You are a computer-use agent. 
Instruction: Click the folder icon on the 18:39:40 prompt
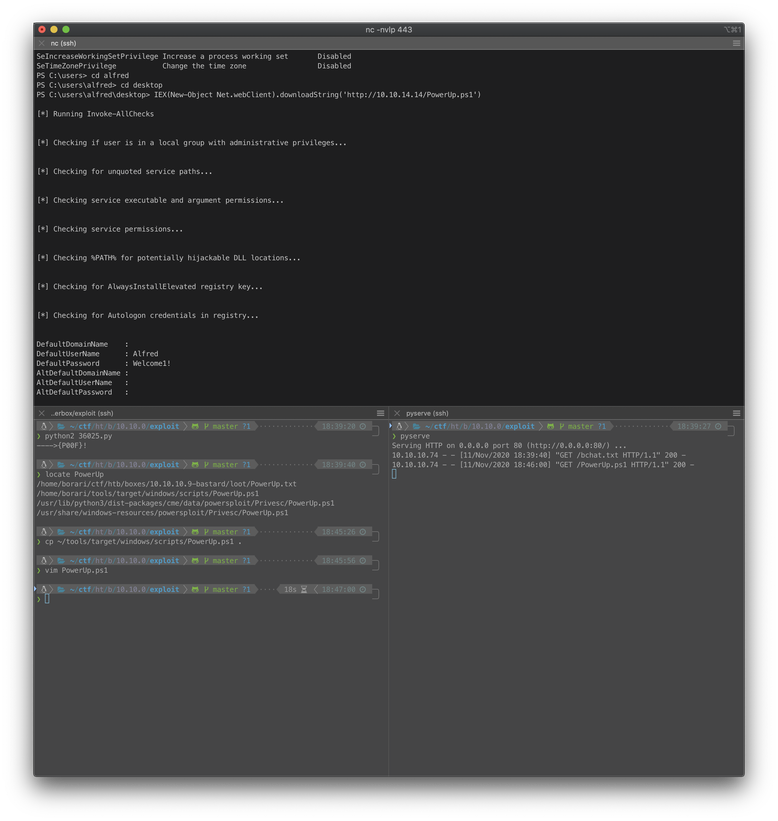[x=61, y=464]
